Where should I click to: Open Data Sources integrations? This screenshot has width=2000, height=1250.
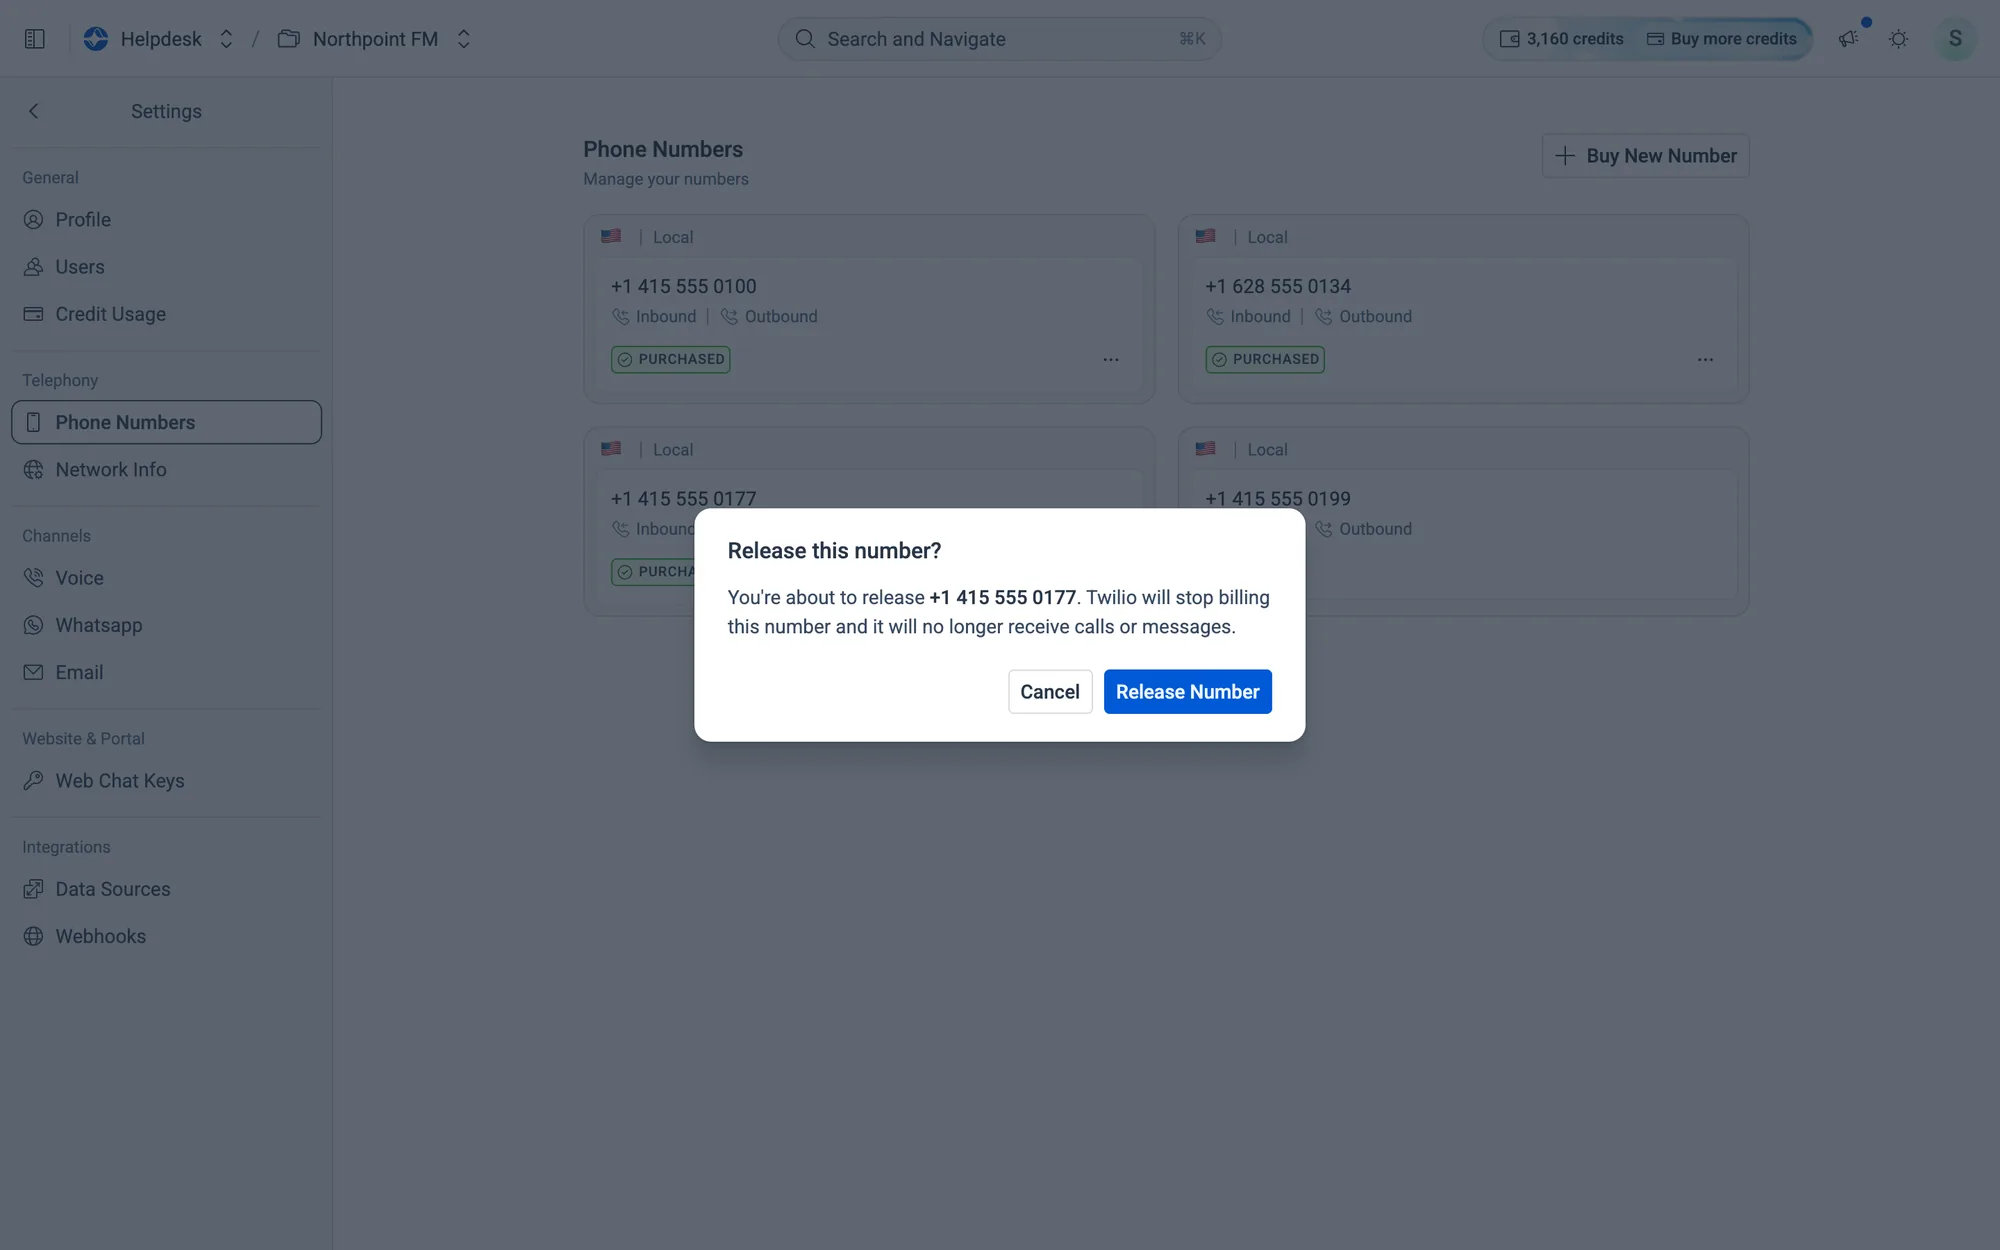coord(166,889)
